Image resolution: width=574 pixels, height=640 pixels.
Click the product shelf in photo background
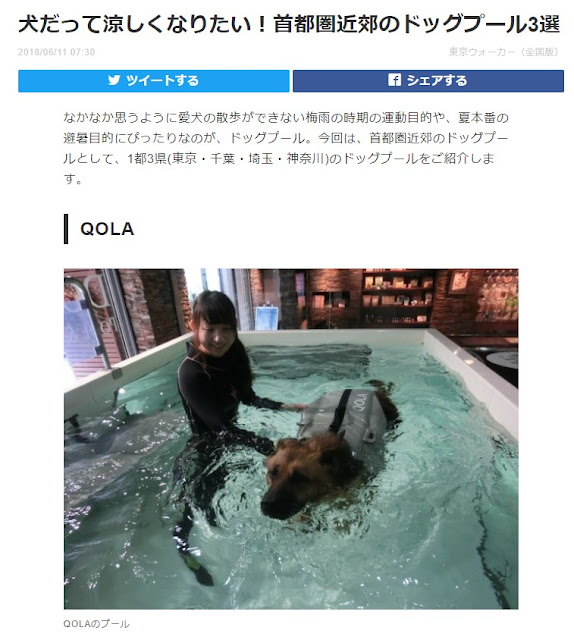(x=397, y=298)
